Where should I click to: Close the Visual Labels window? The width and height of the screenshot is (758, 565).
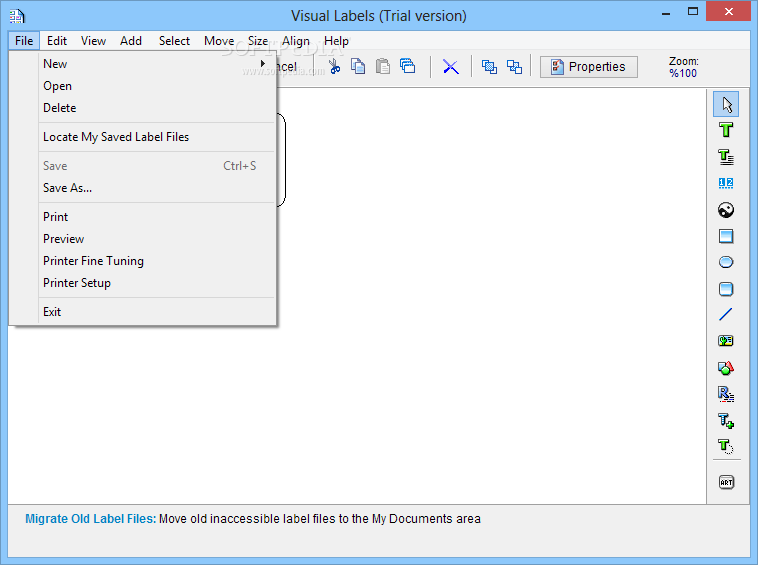729,12
